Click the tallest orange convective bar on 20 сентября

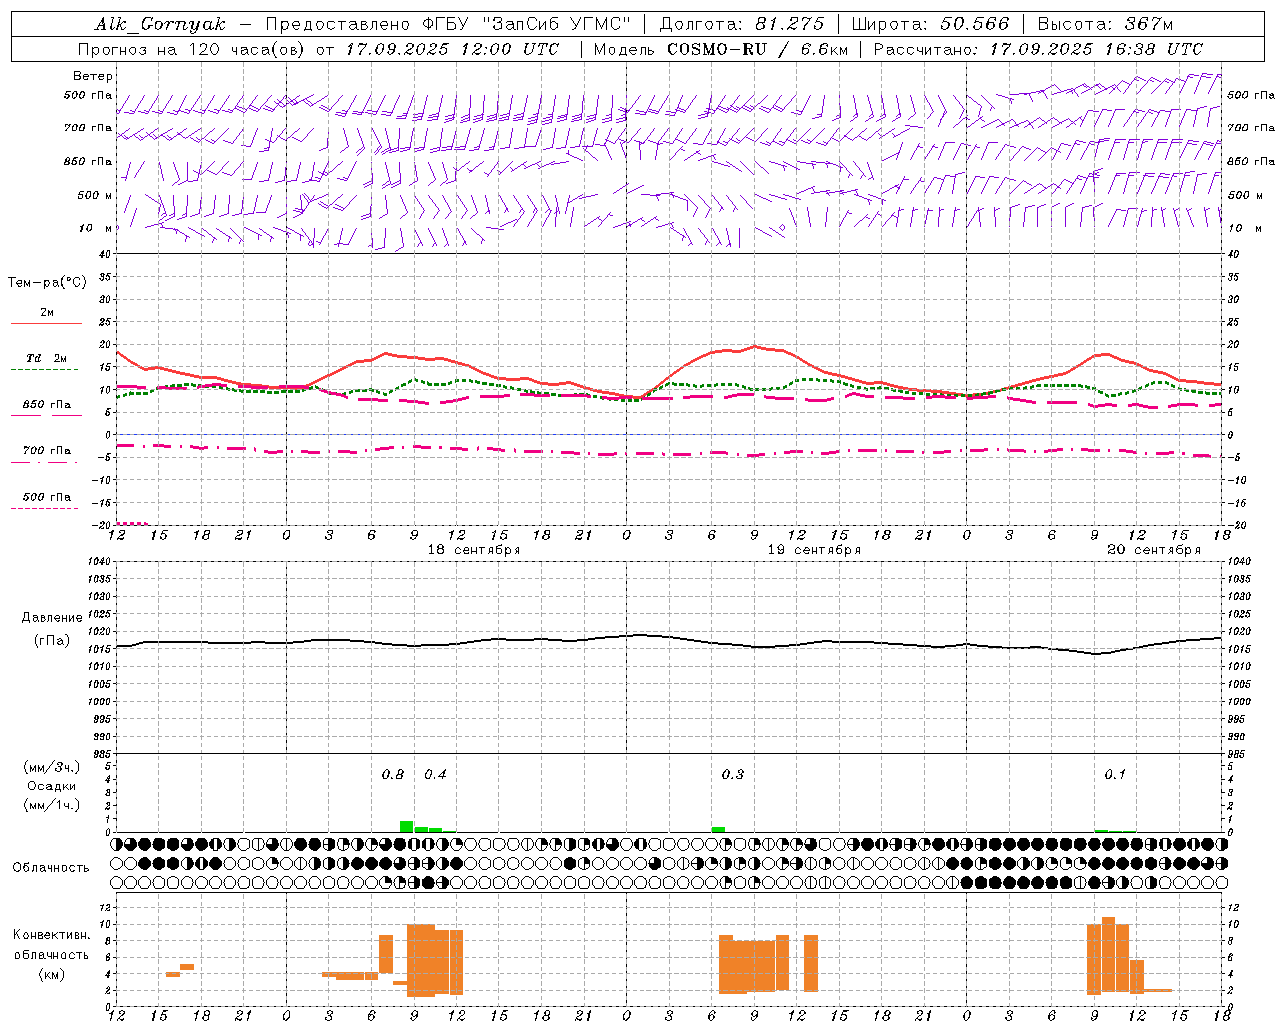point(1108,955)
